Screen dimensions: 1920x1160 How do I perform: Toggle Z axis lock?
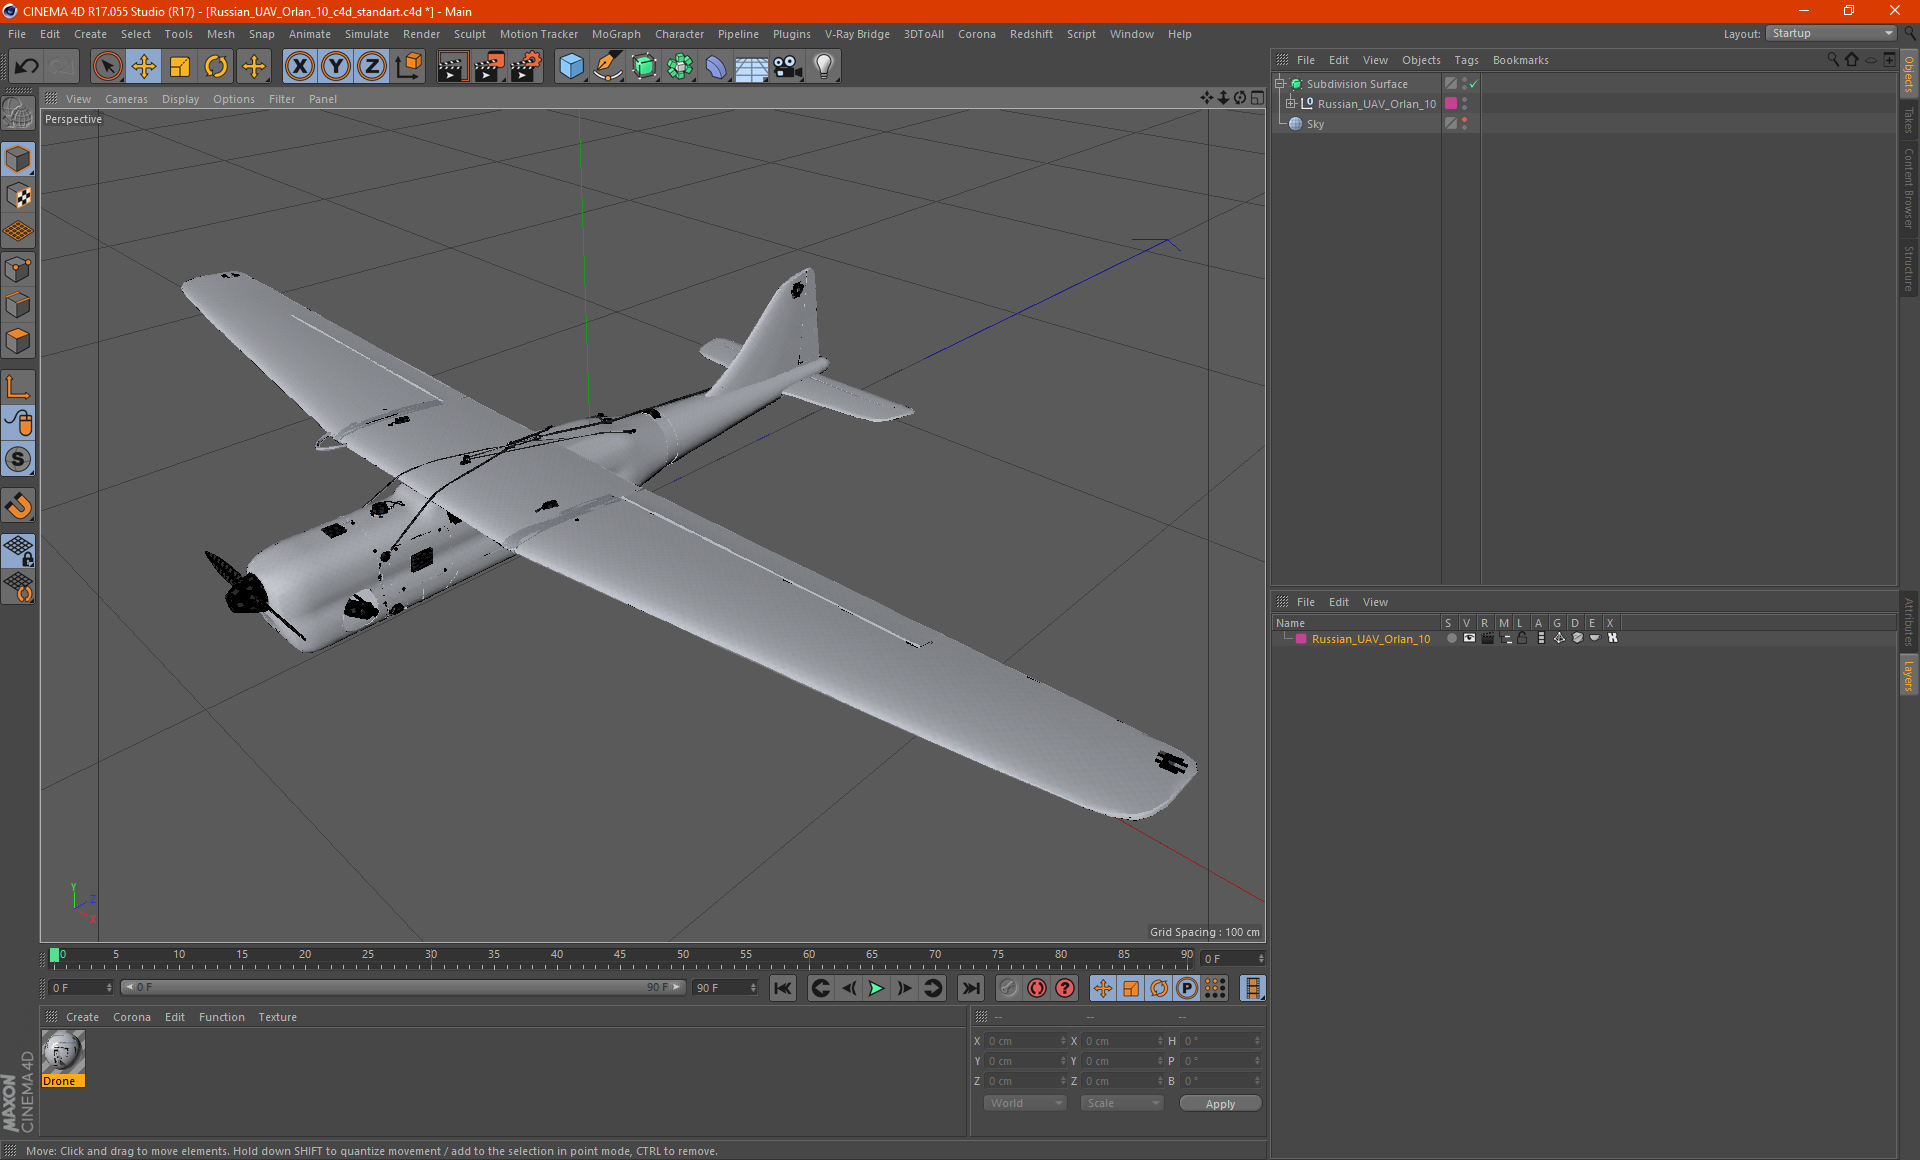click(372, 66)
